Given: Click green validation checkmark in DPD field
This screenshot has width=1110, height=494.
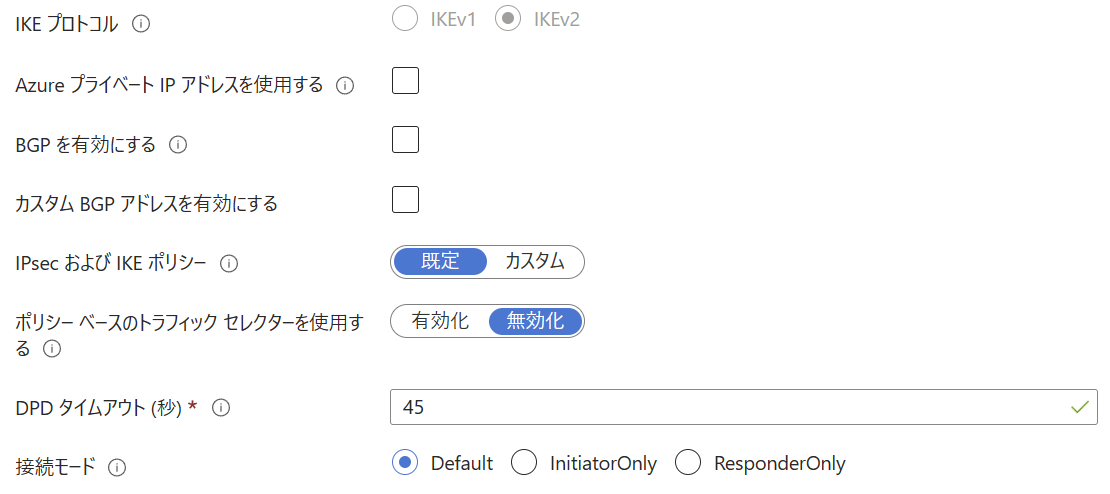Looking at the screenshot, I should 1079,407.
